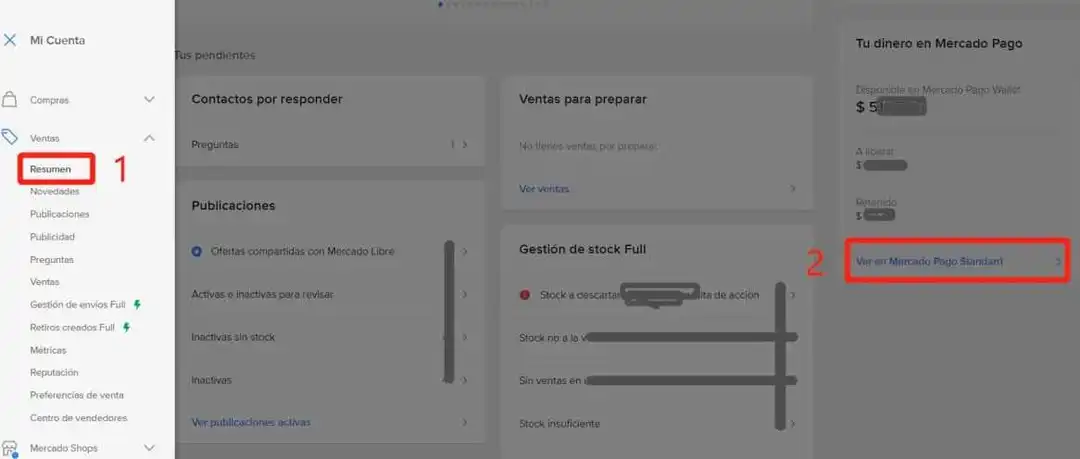Close the Mi Cuenta sidebar with X
1080x459 pixels.
pos(10,40)
